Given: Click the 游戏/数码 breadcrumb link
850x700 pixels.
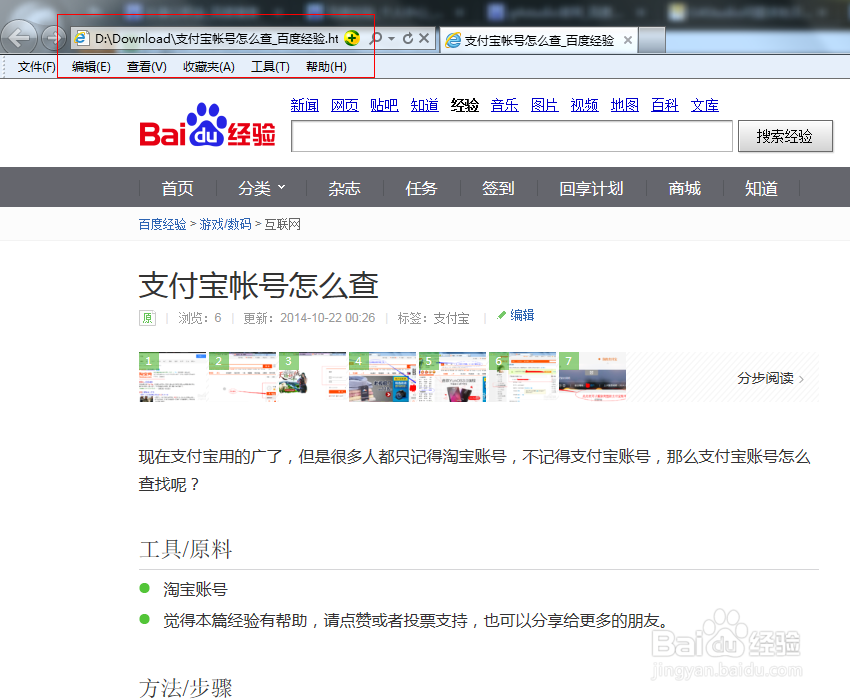Looking at the screenshot, I should [x=226, y=224].
